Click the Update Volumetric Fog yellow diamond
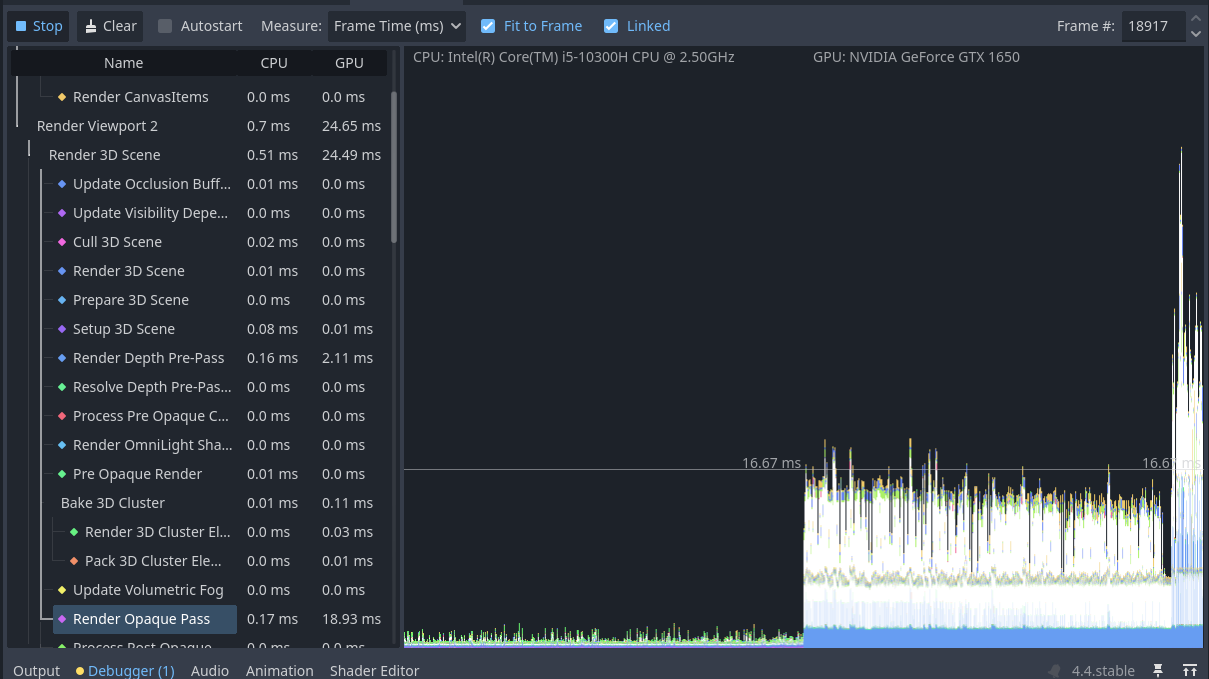Screen dimensions: 1209x679 [x=62, y=590]
